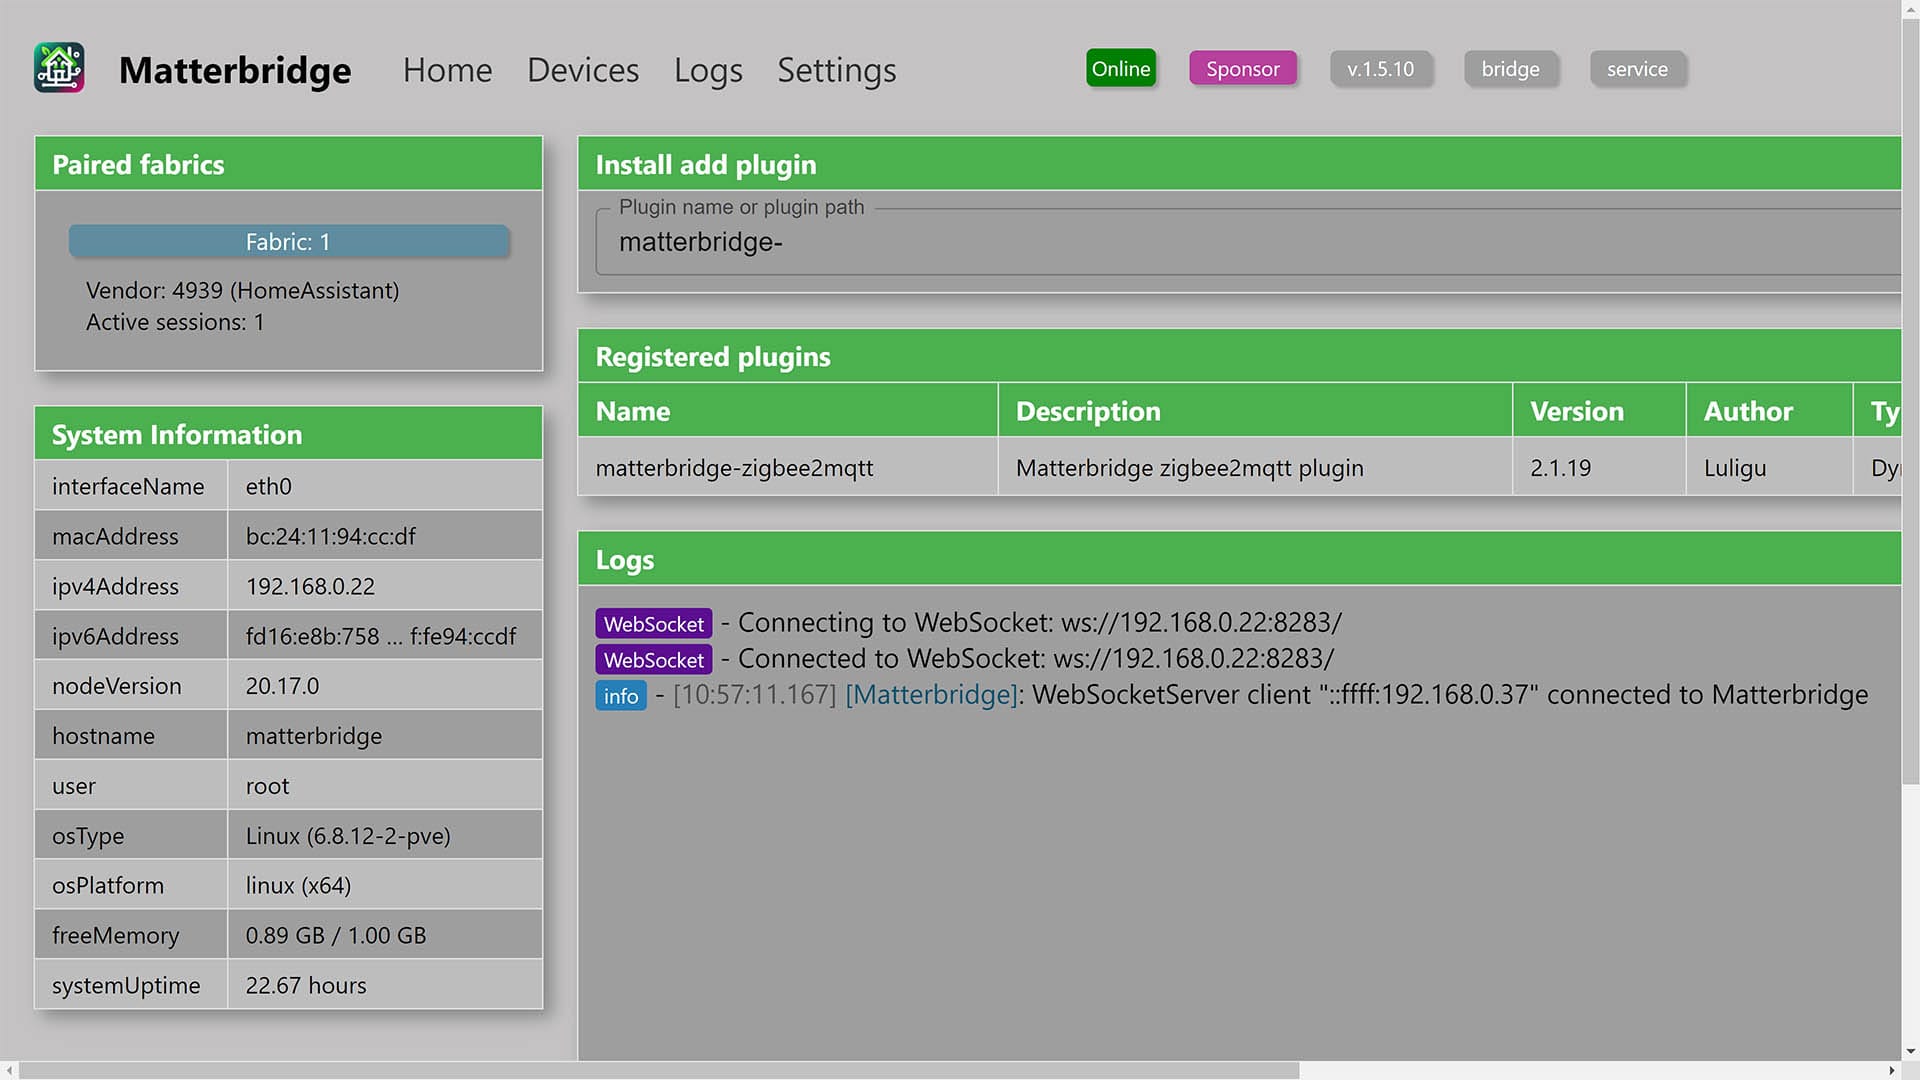Viewport: 1920px width, 1080px height.
Task: Click the Matterbridge link in the log entry
Action: (x=929, y=695)
